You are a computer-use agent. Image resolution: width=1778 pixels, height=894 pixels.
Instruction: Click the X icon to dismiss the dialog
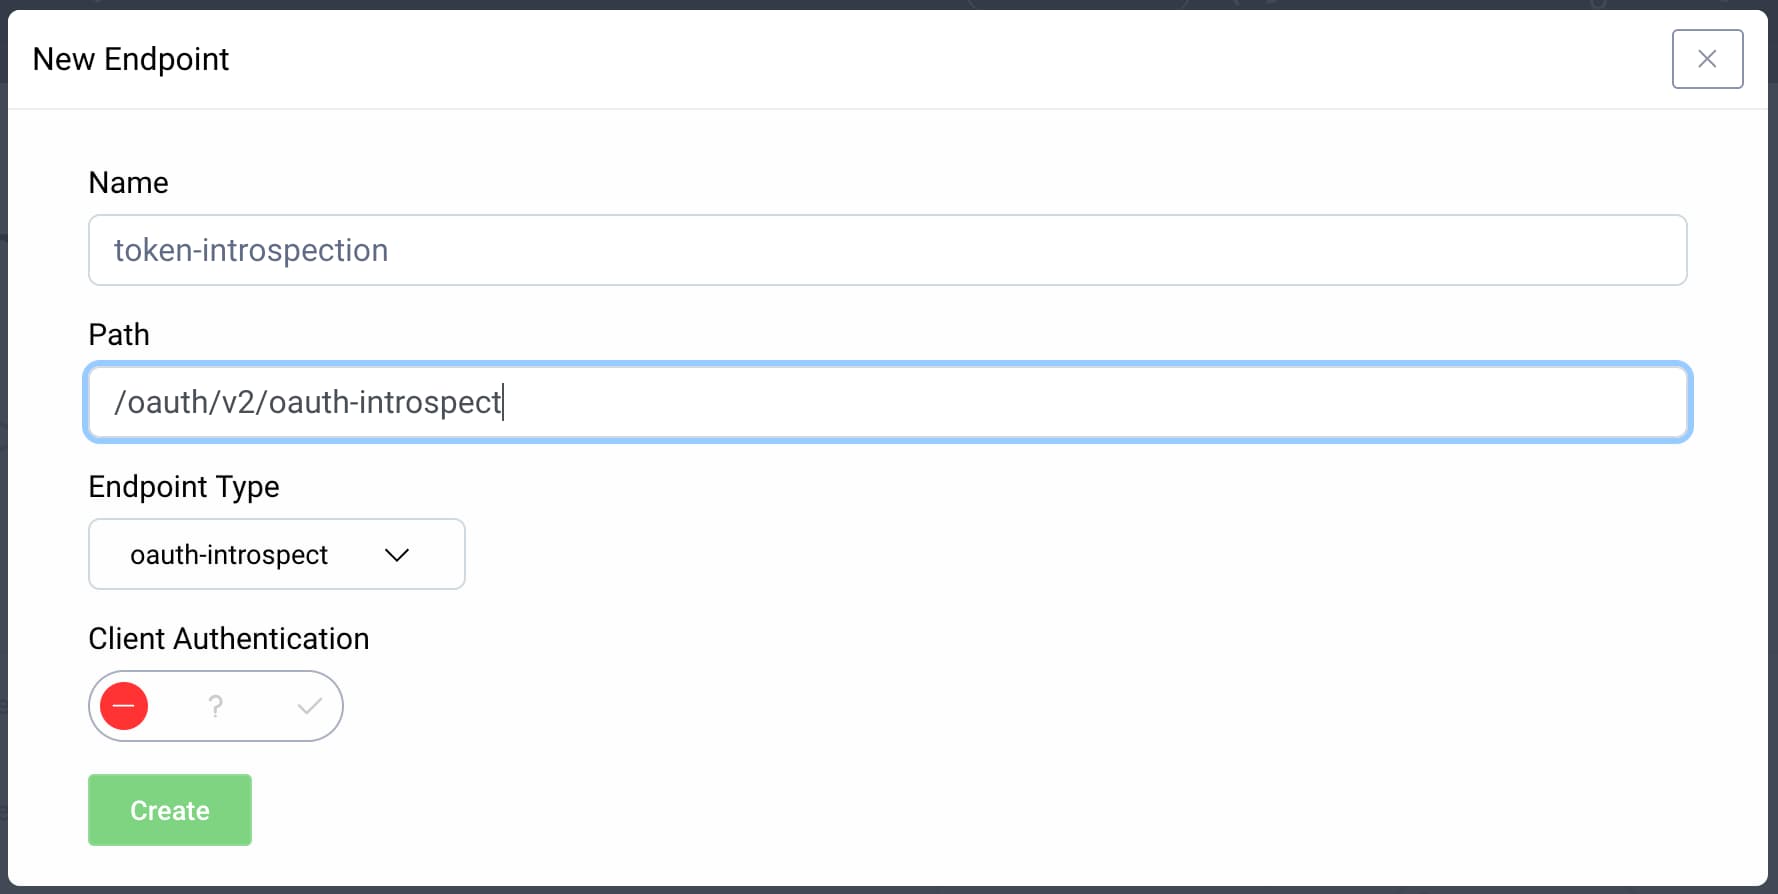click(1707, 59)
